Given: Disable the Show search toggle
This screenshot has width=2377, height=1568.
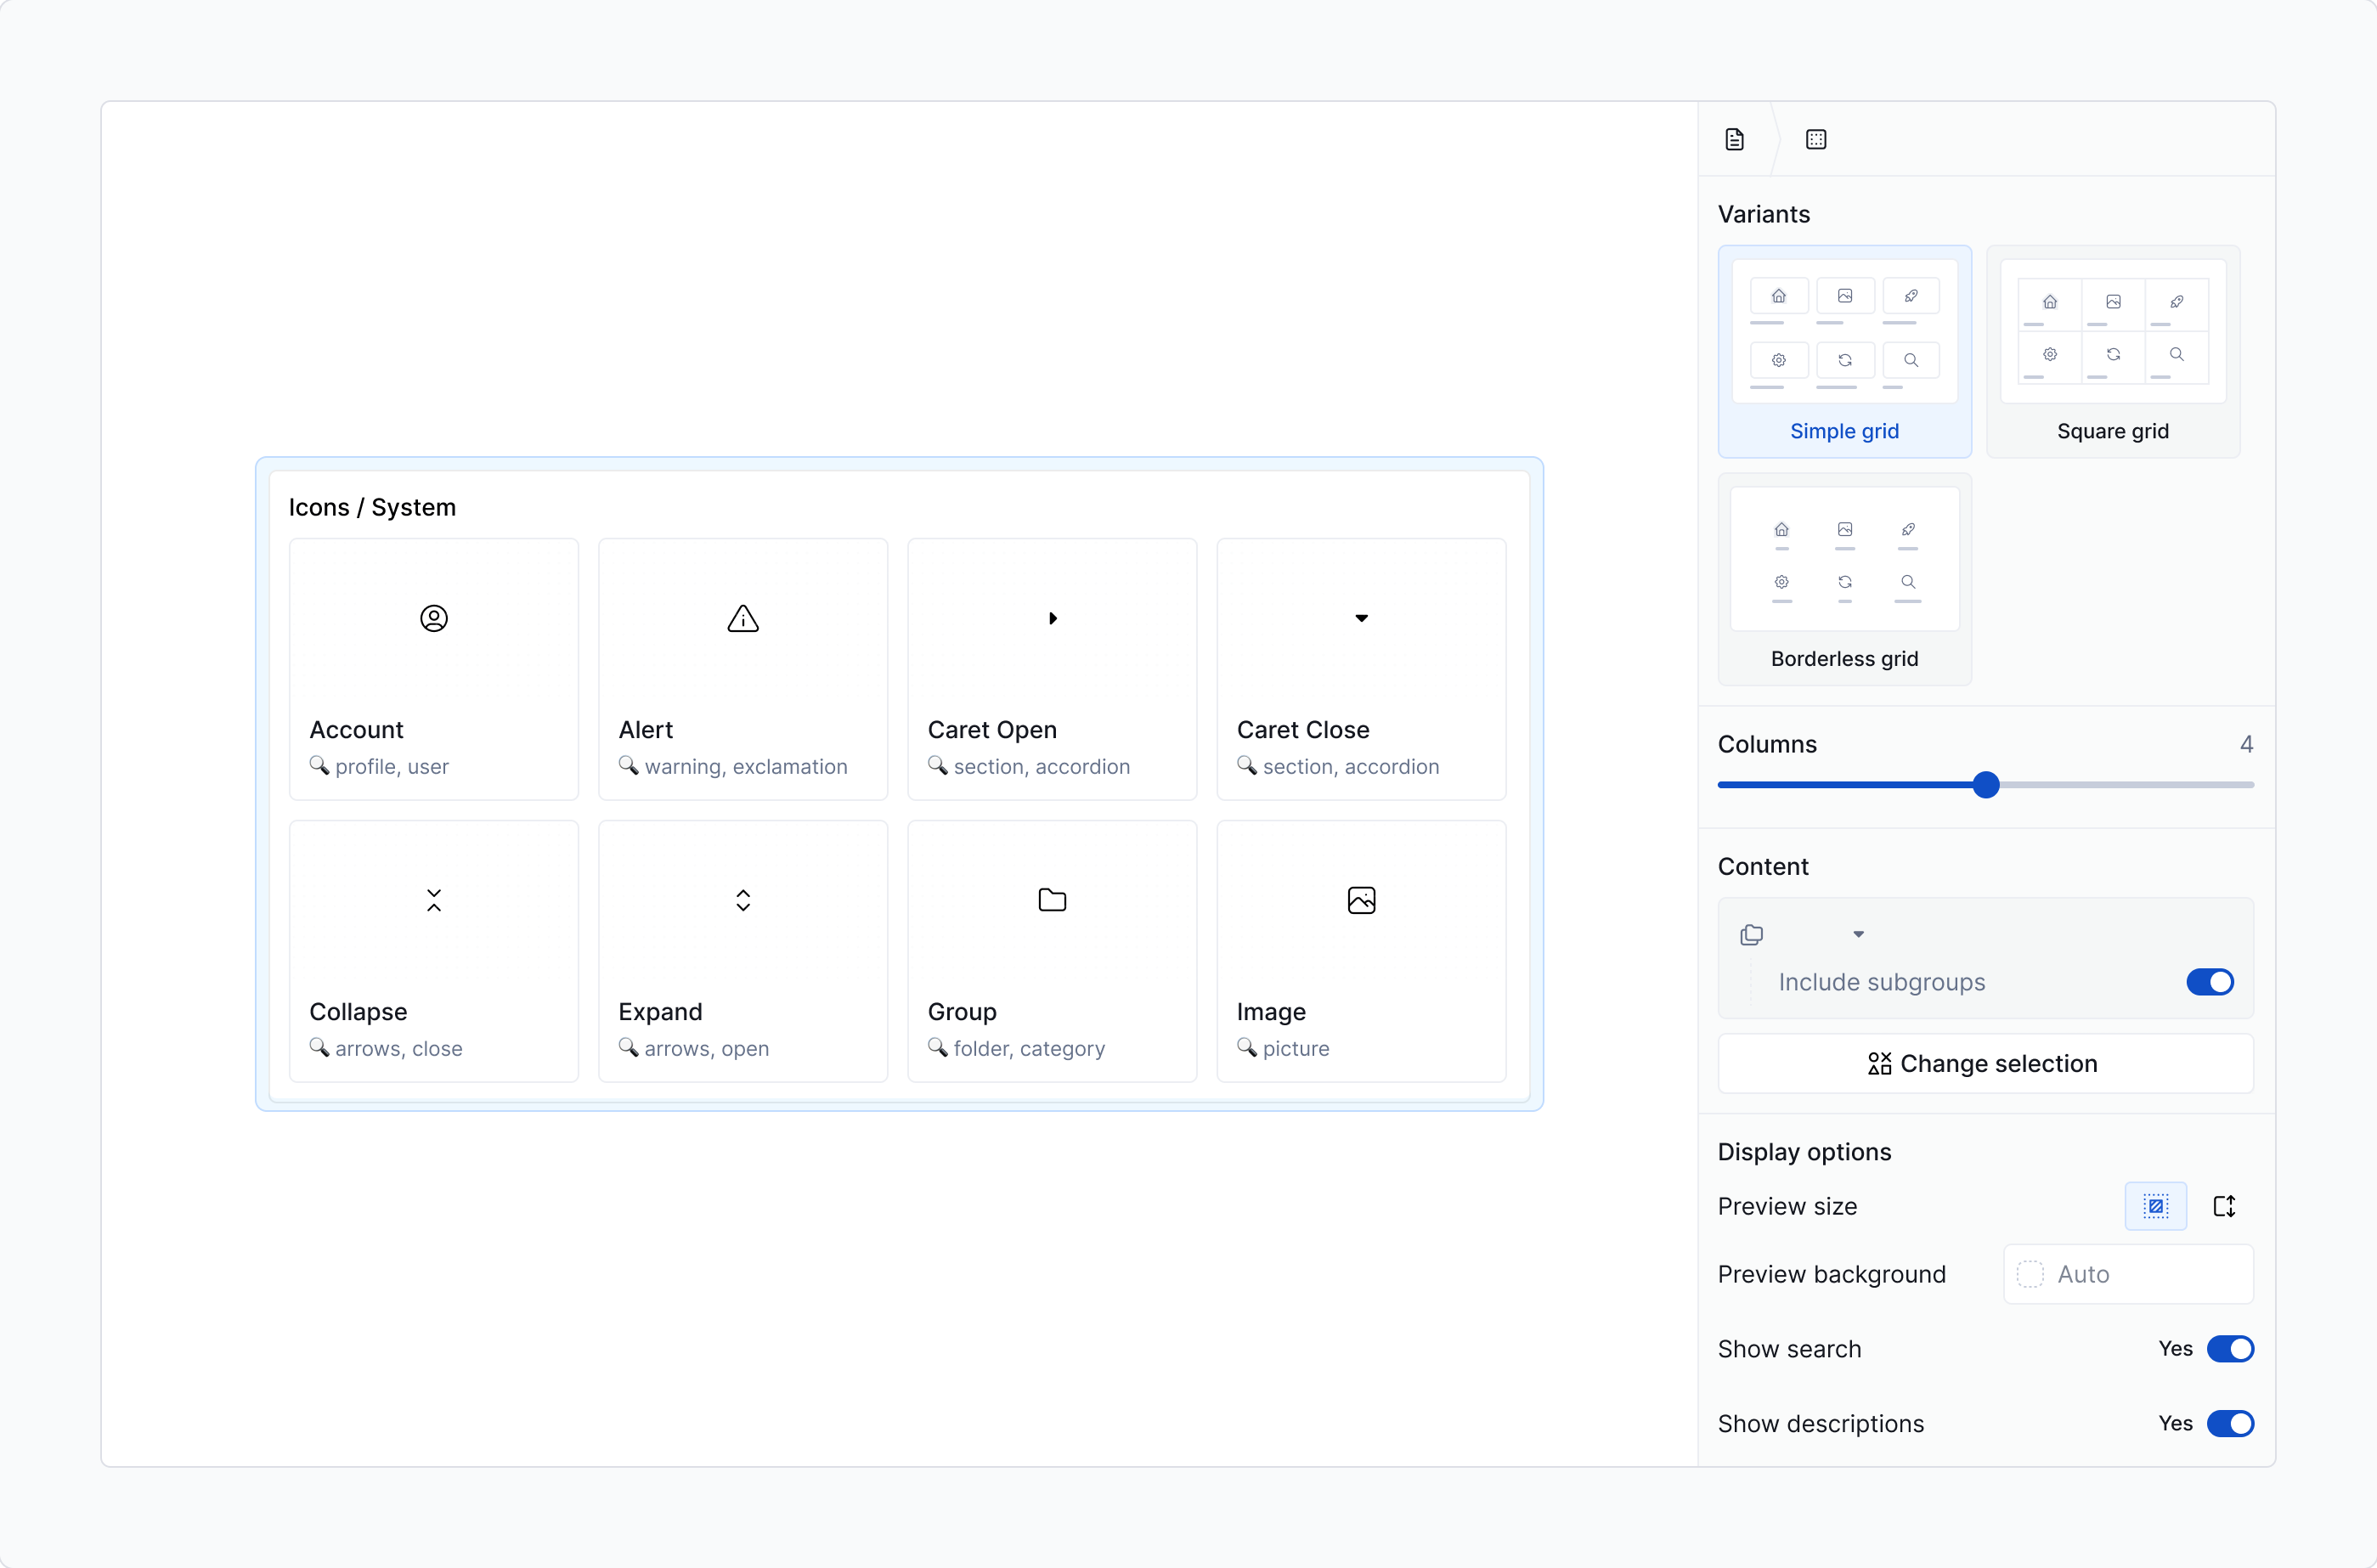Looking at the screenshot, I should click(x=2230, y=1349).
